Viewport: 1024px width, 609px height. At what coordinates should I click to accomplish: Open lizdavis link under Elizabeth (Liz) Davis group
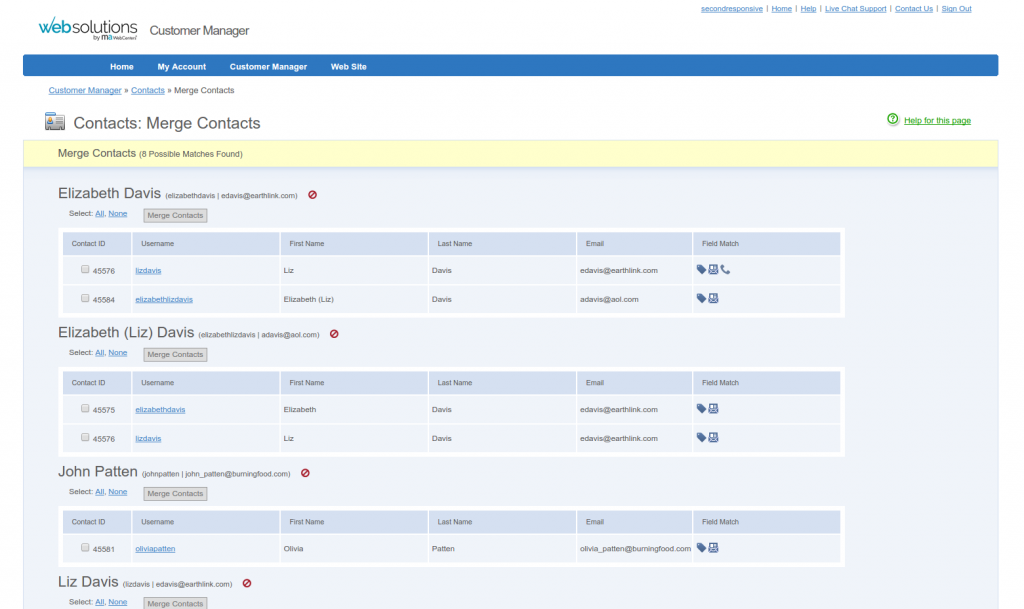pyautogui.click(x=148, y=438)
